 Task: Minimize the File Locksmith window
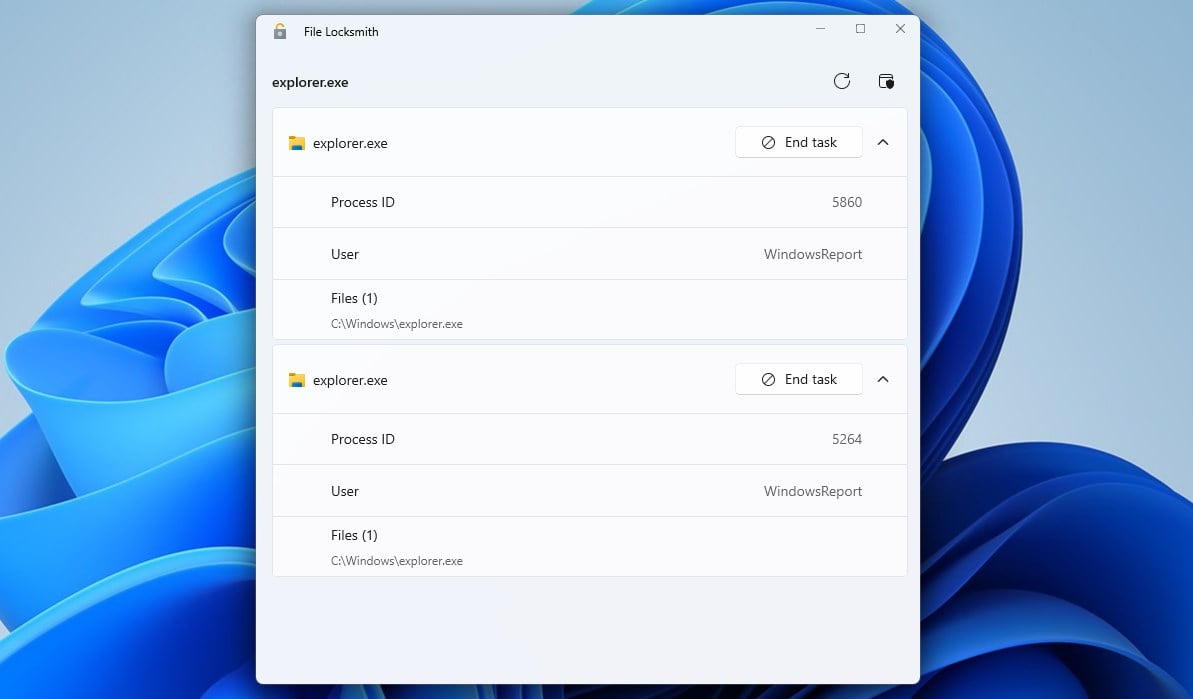(x=820, y=29)
